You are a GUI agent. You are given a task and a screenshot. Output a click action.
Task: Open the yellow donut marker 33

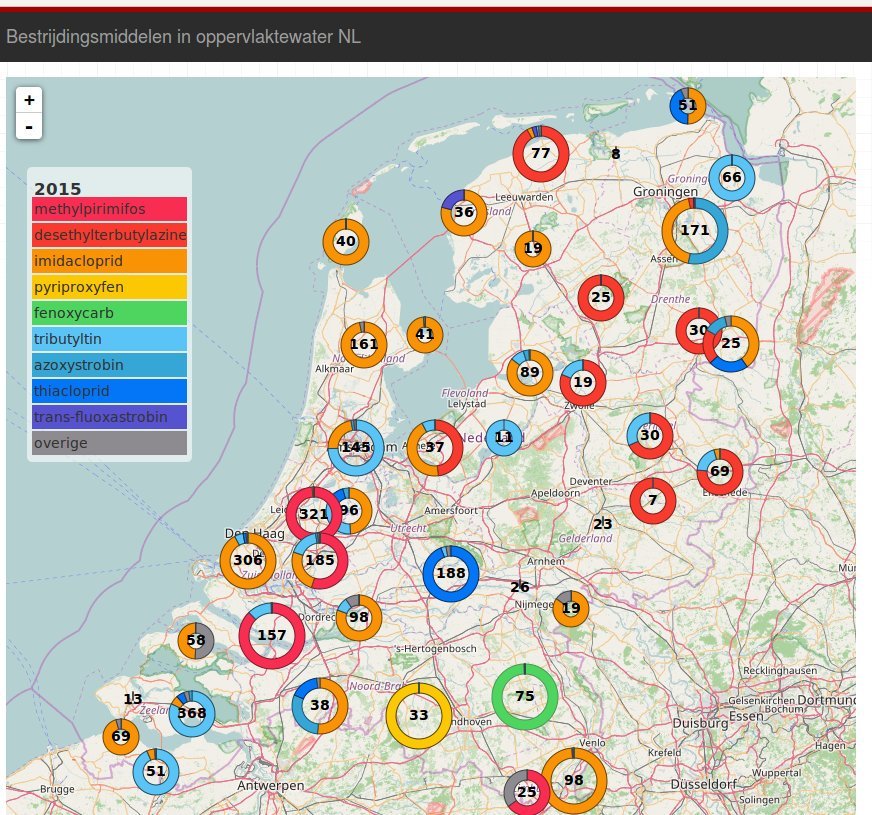[x=418, y=715]
